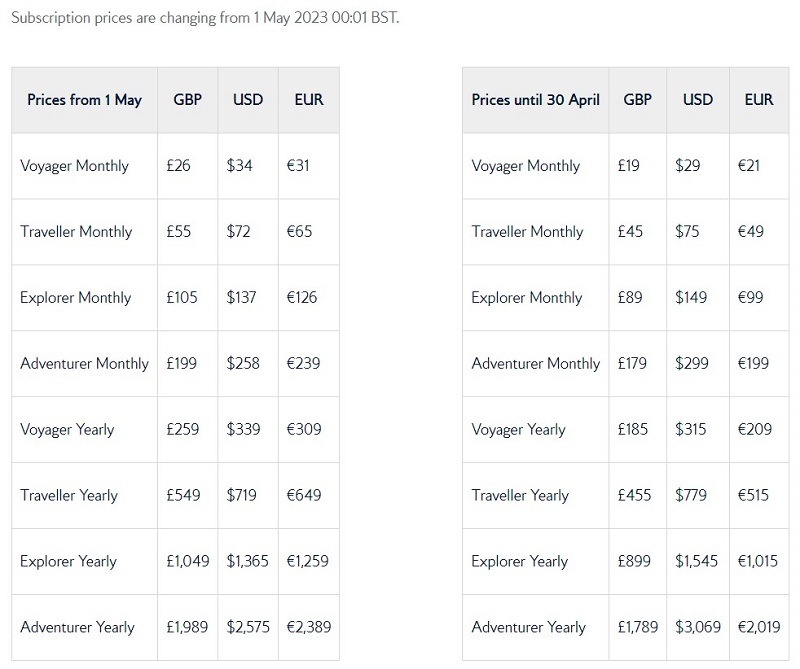Click the 'Adventurer Yearly' label in May table
The width and height of the screenshot is (800, 669).
pyautogui.click(x=78, y=627)
